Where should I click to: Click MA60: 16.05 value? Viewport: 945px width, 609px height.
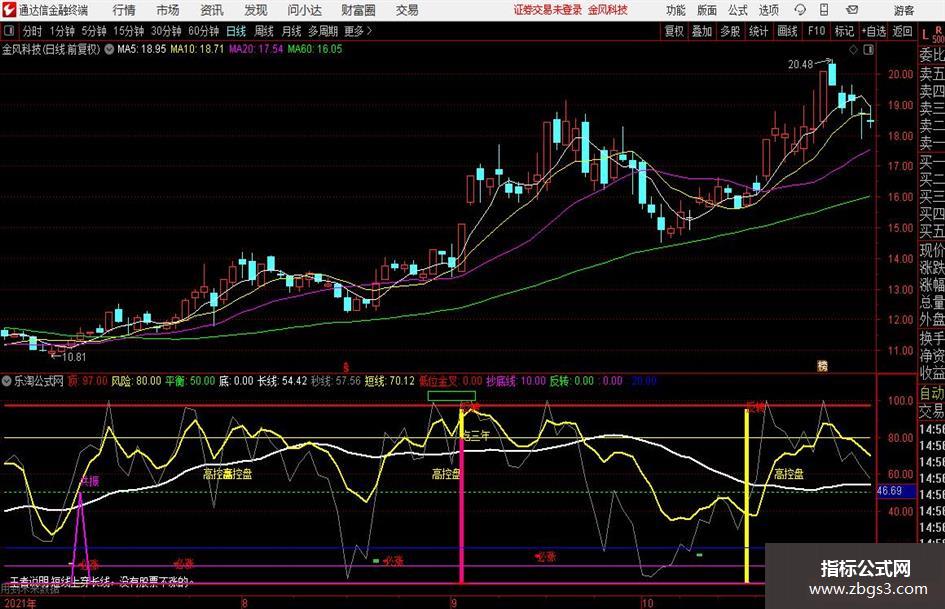coord(315,49)
